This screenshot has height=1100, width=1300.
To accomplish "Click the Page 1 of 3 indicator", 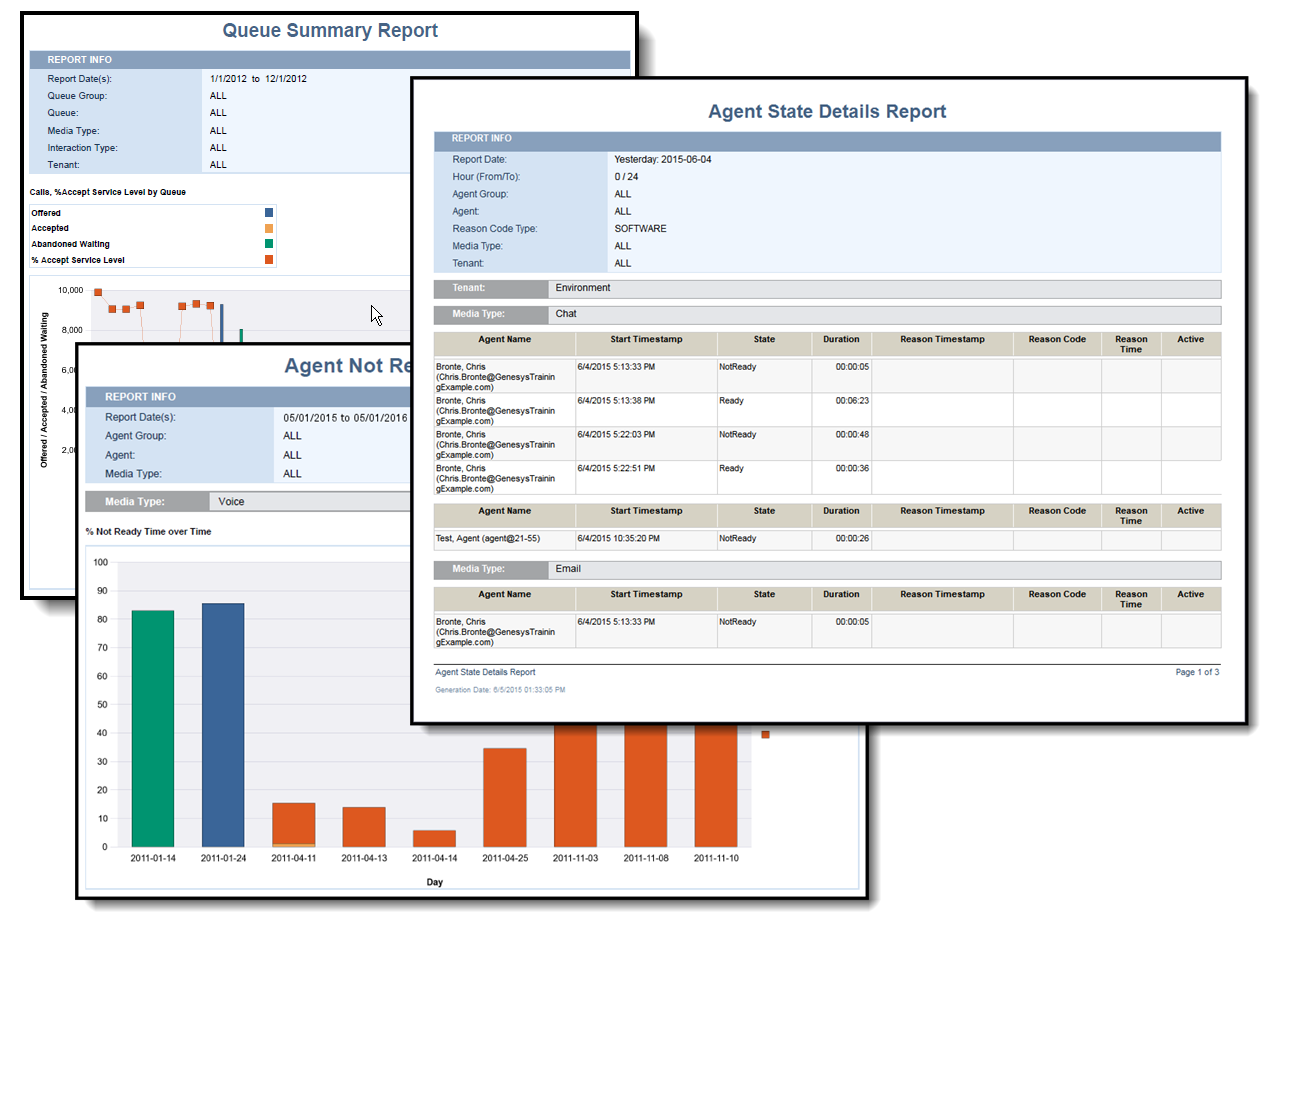I will 1197,672.
